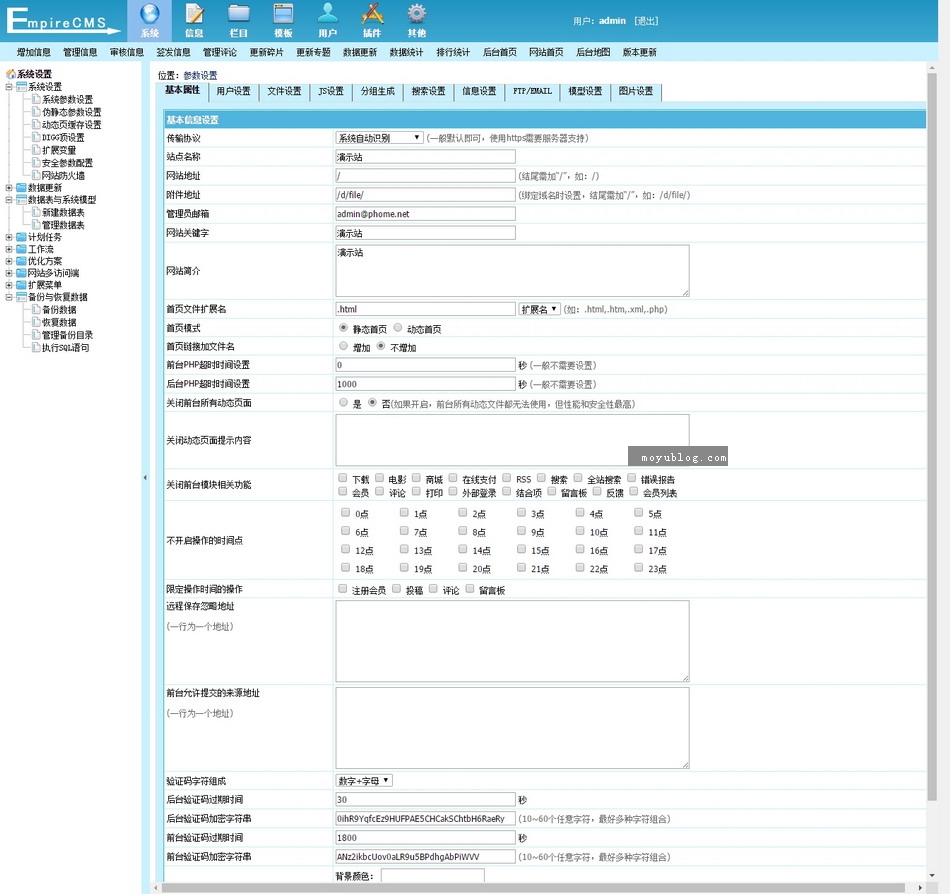950x894 pixels.
Task: Switch to the 图片设置 tab
Action: [636, 91]
